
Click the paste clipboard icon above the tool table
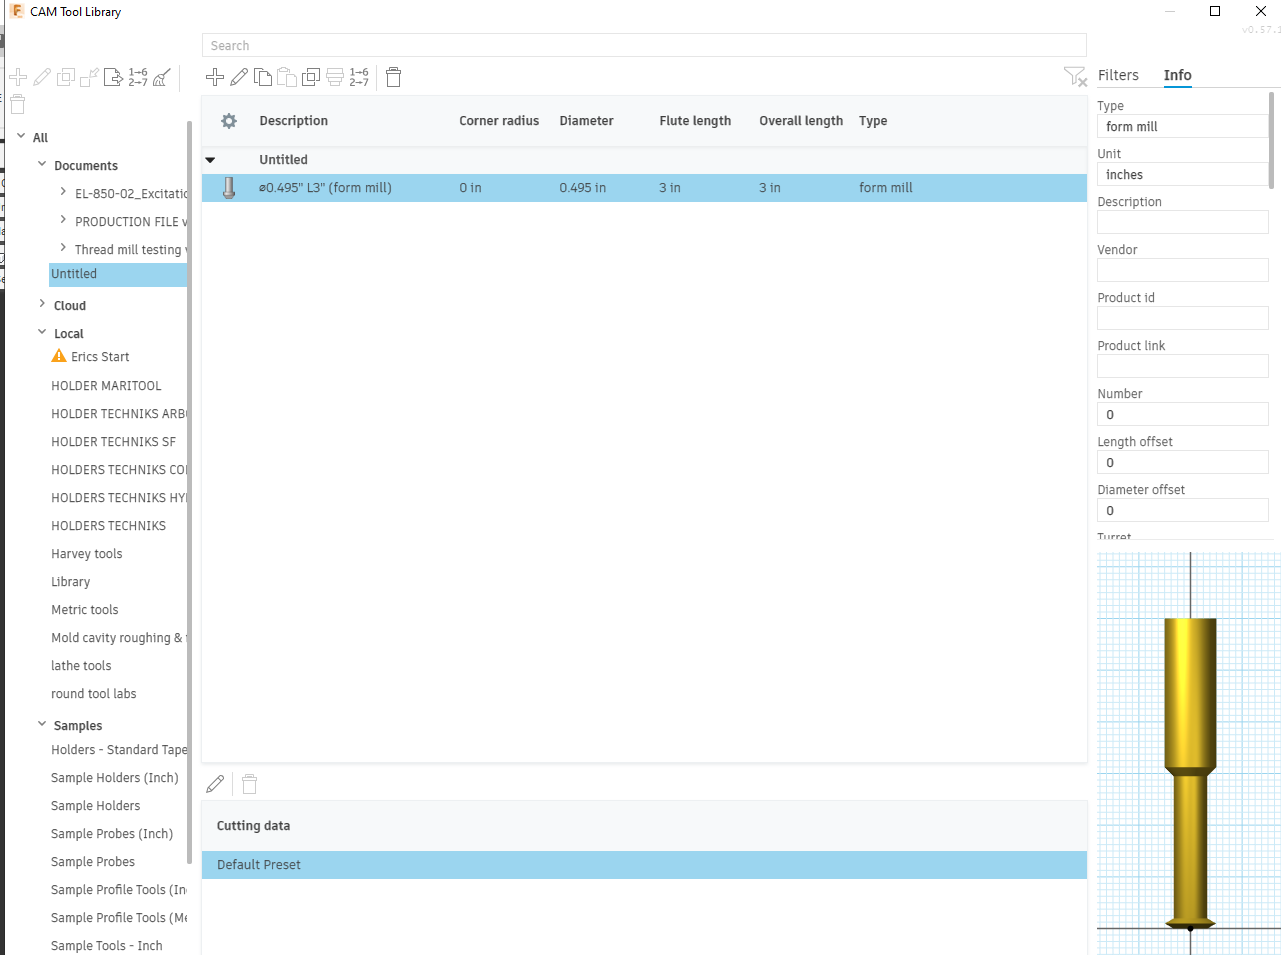click(x=287, y=77)
